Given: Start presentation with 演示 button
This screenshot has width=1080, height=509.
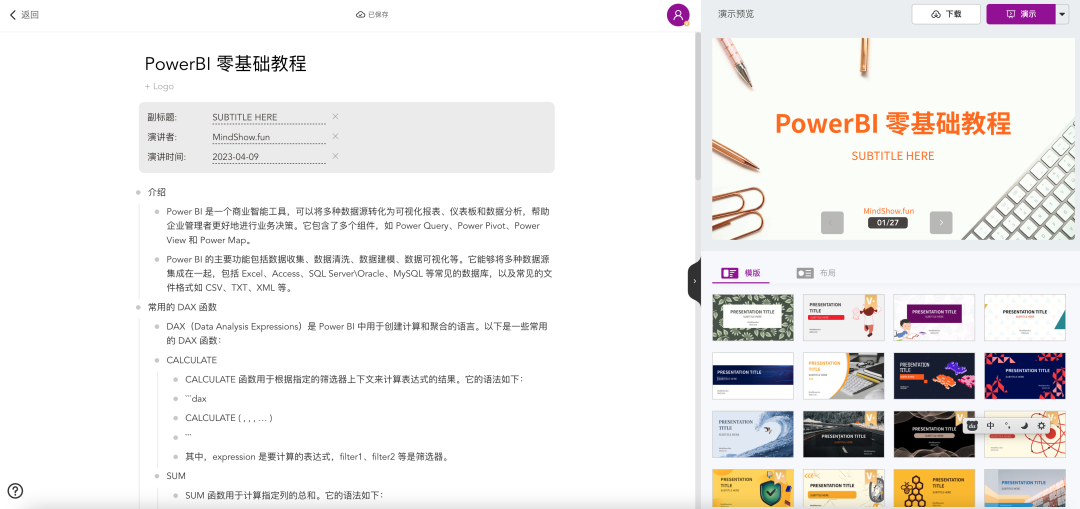Looking at the screenshot, I should click(x=1021, y=14).
